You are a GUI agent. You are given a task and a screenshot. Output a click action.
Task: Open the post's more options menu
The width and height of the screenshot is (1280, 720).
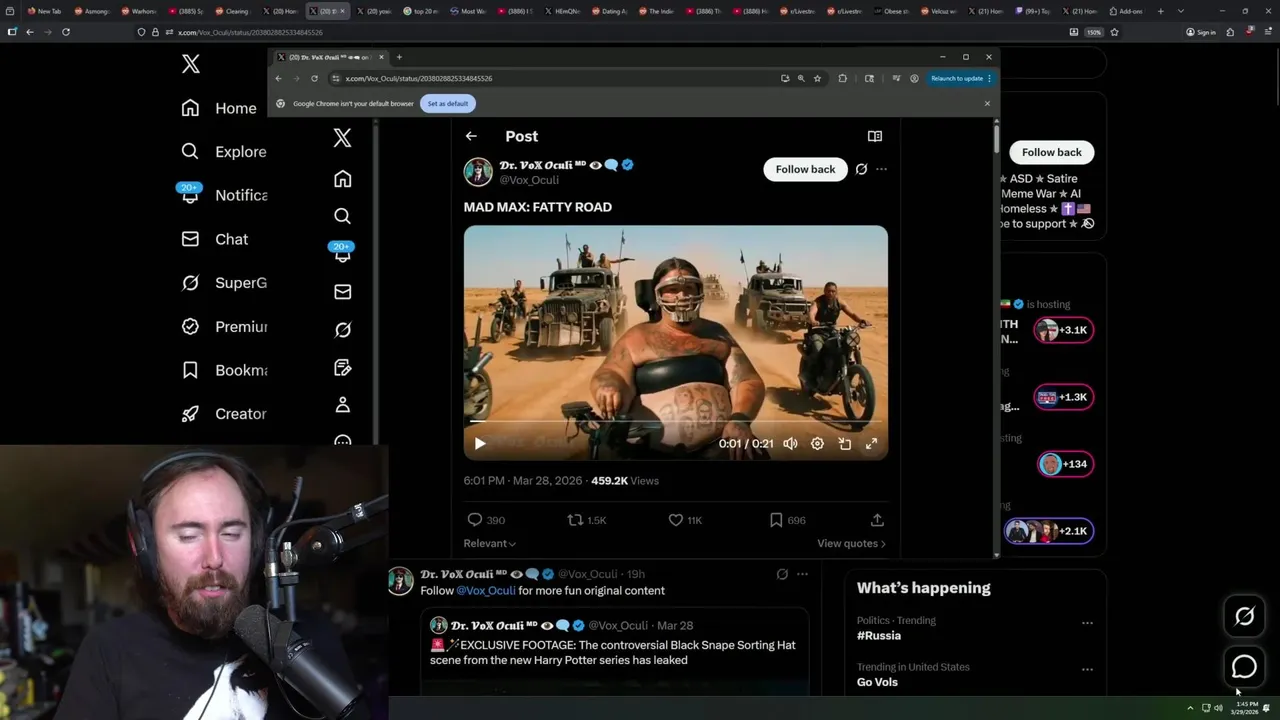881,169
